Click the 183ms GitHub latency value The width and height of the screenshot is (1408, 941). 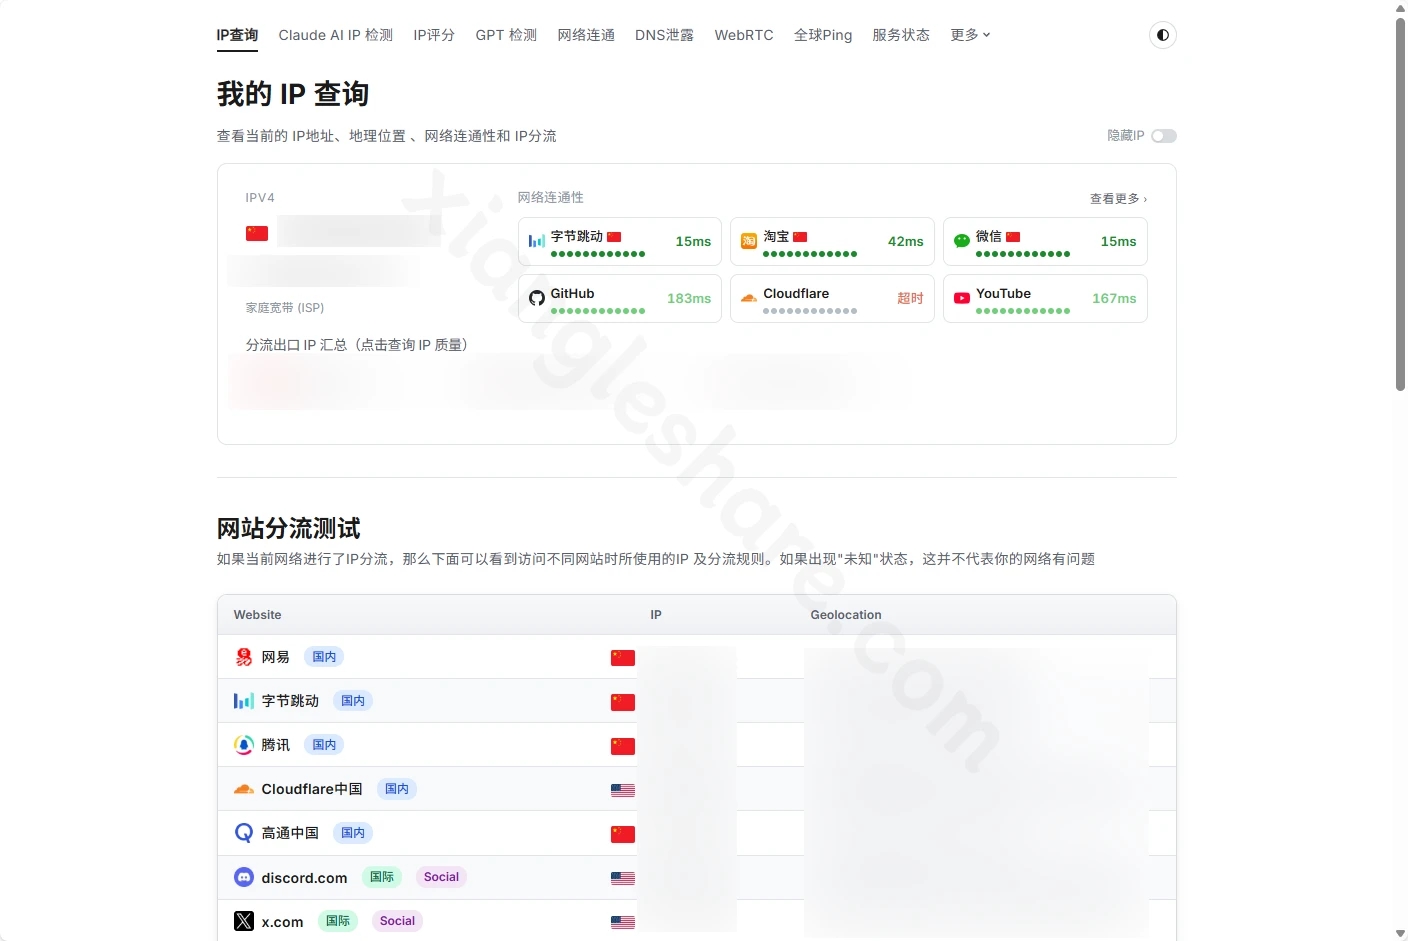pyautogui.click(x=689, y=298)
